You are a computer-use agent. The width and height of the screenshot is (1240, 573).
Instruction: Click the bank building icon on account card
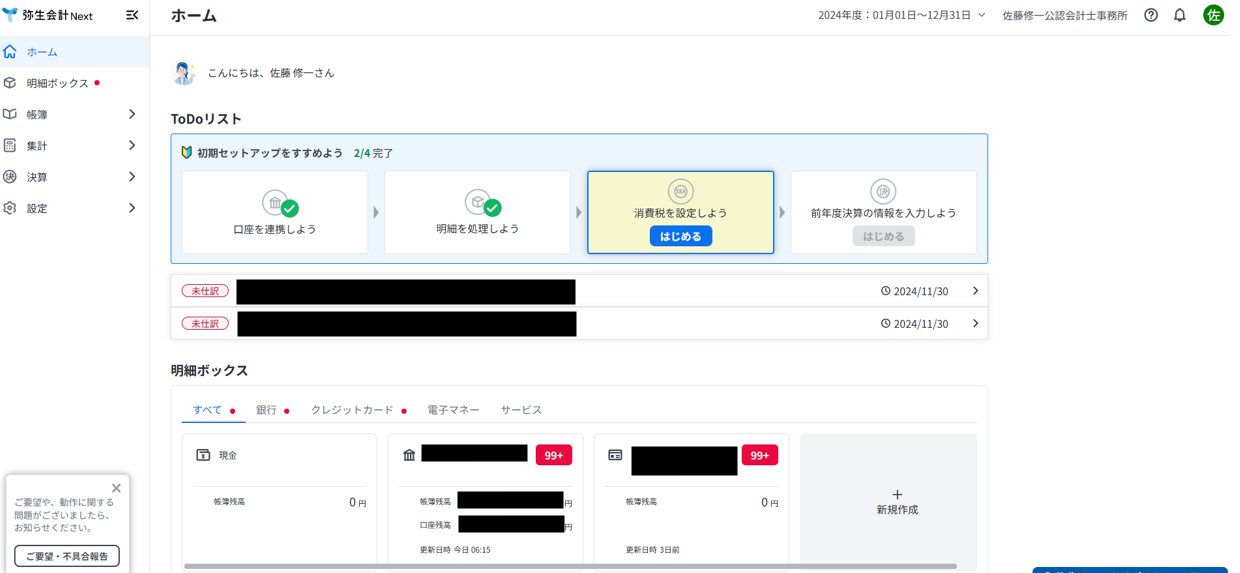(409, 455)
